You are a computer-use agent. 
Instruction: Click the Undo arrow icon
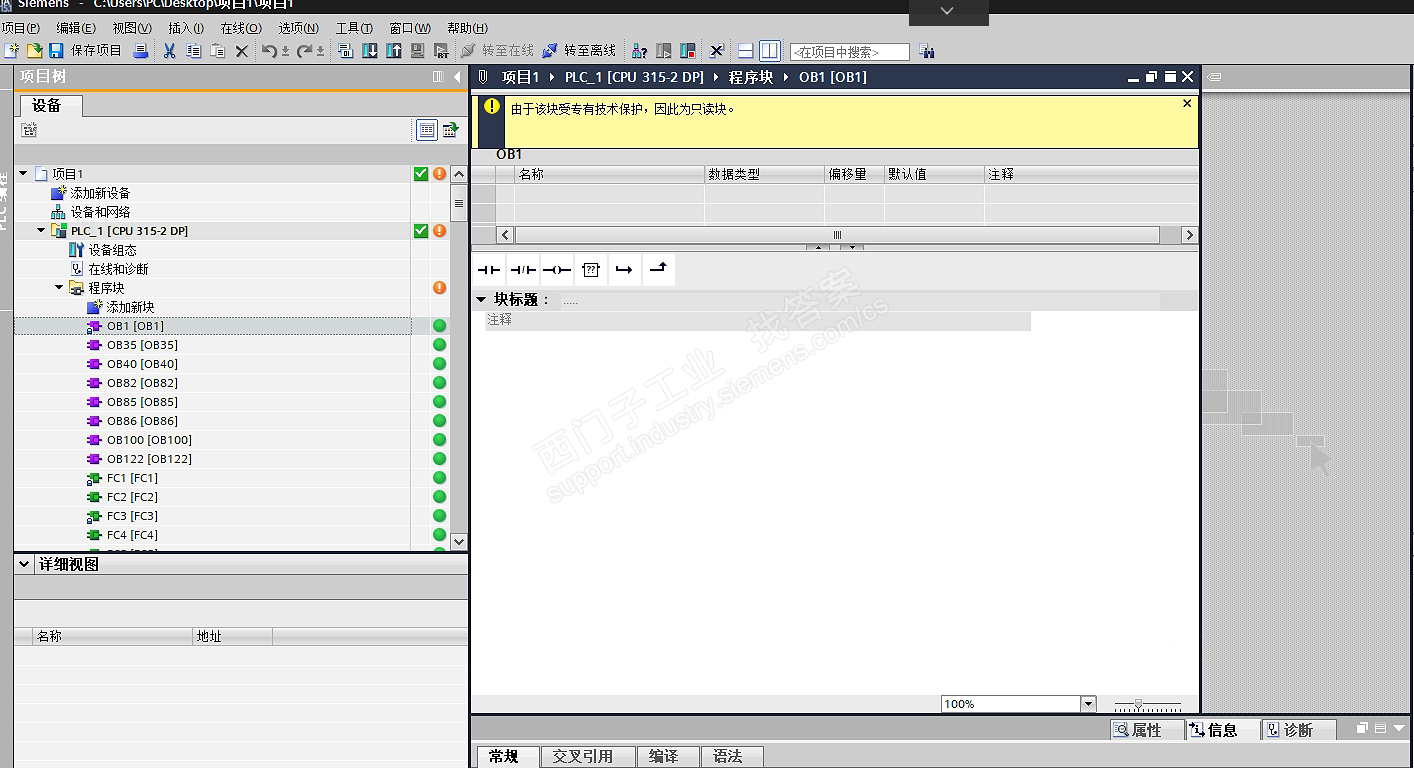coord(269,50)
